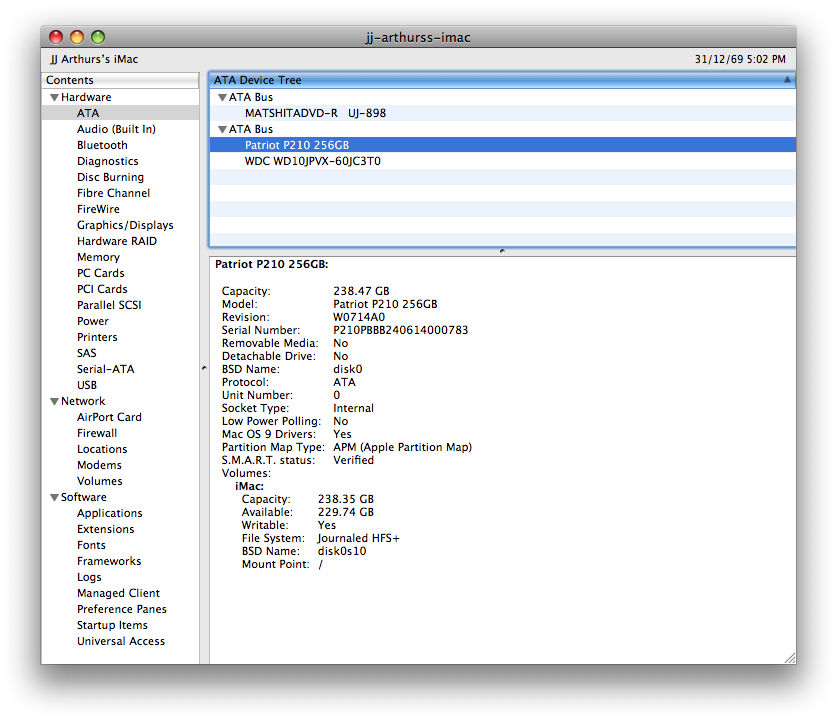Select Extensions in Software list
This screenshot has width=837, height=720.
[x=105, y=529]
